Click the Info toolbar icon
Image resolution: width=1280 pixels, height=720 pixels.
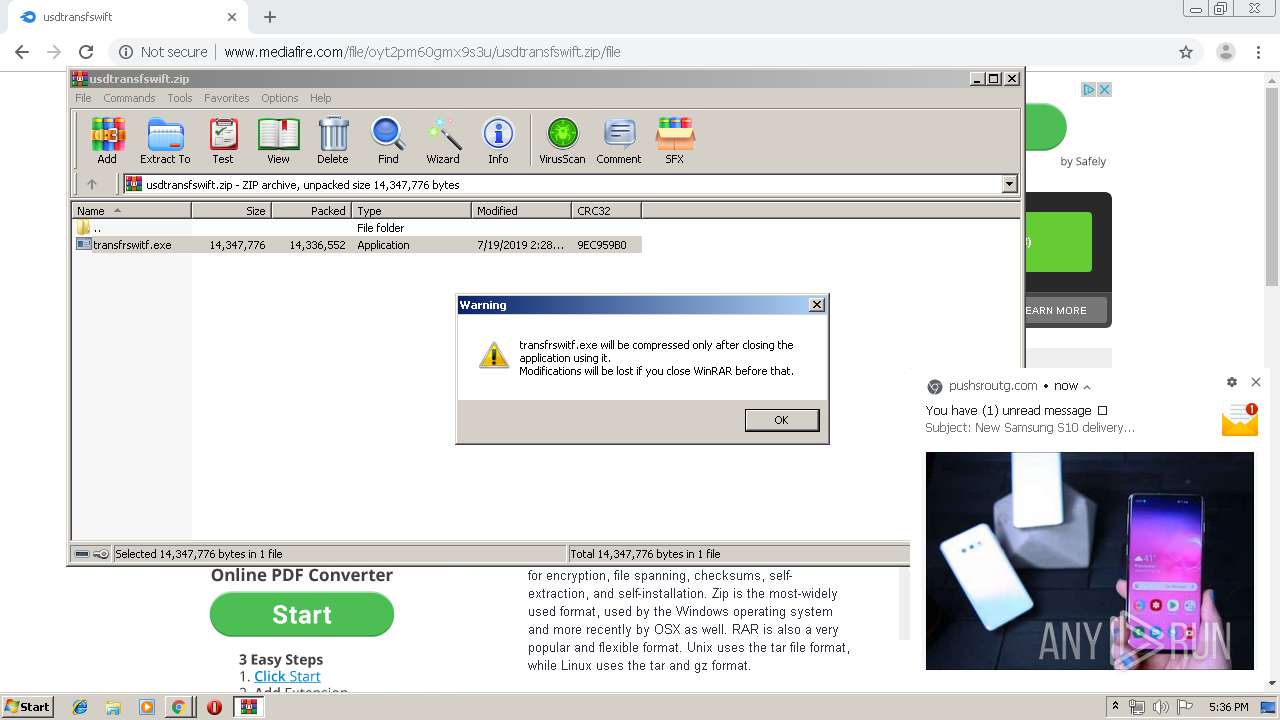(x=498, y=140)
